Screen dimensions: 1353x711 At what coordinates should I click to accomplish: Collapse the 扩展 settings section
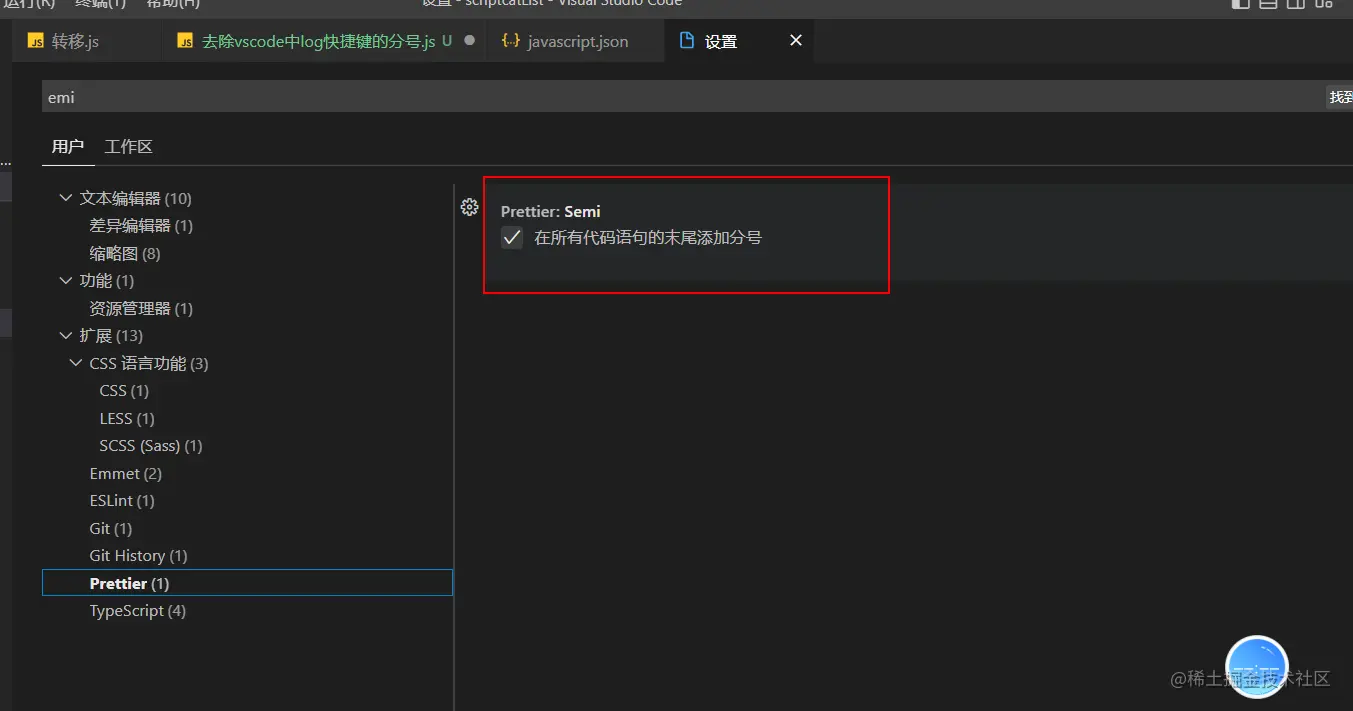(65, 335)
